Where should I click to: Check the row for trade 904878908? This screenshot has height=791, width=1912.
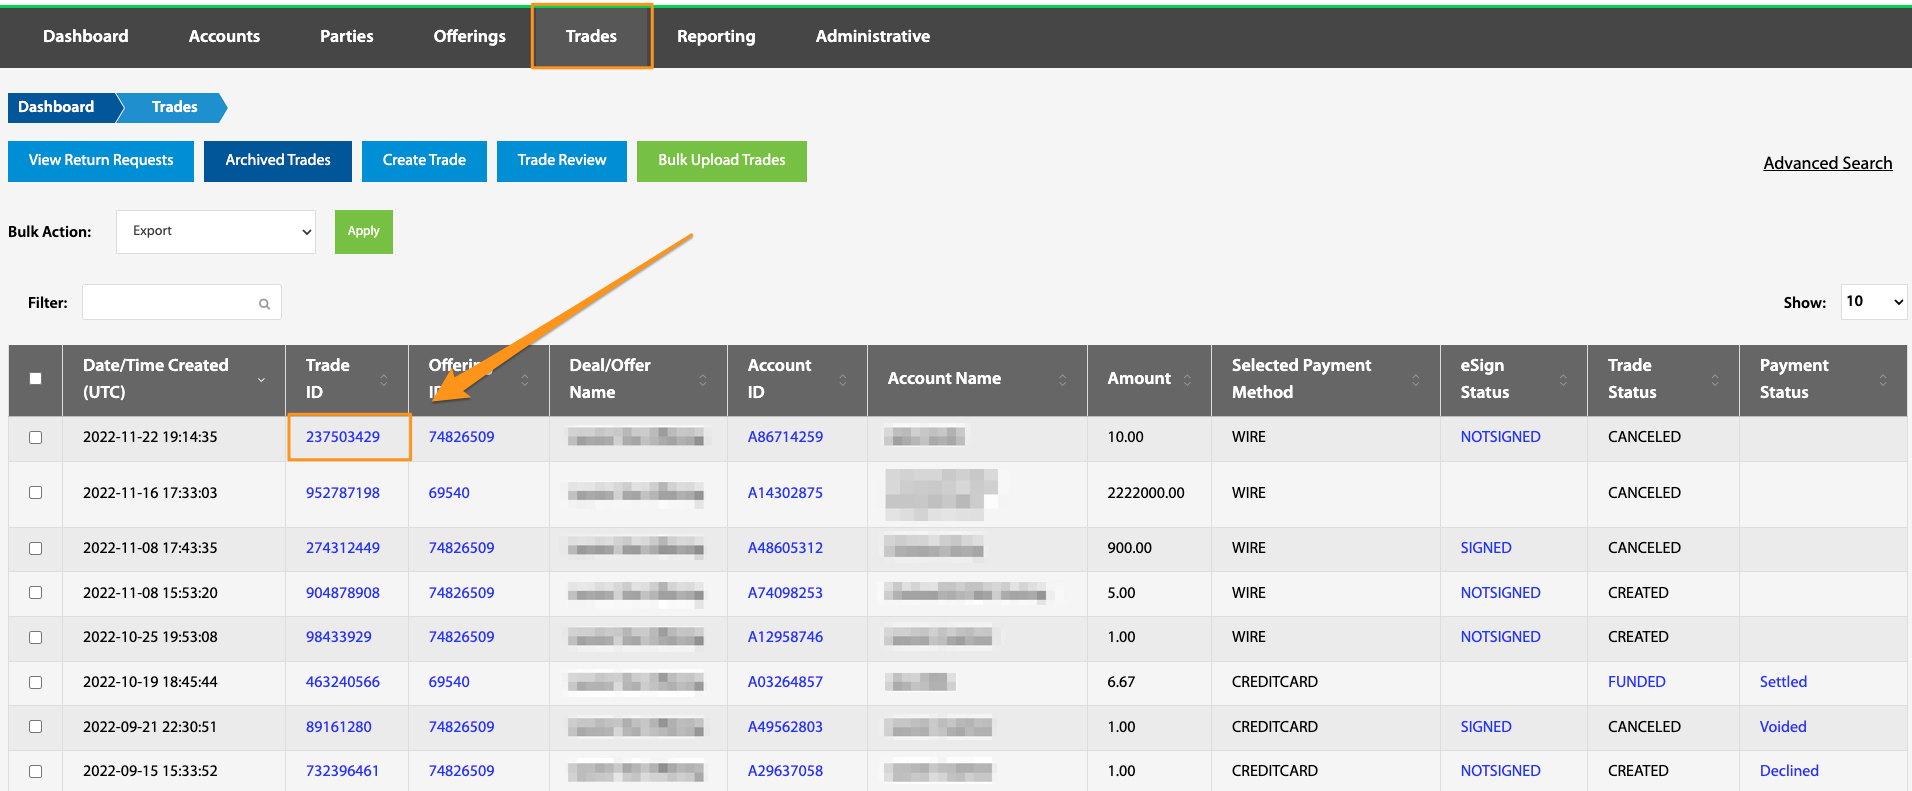(x=36, y=593)
